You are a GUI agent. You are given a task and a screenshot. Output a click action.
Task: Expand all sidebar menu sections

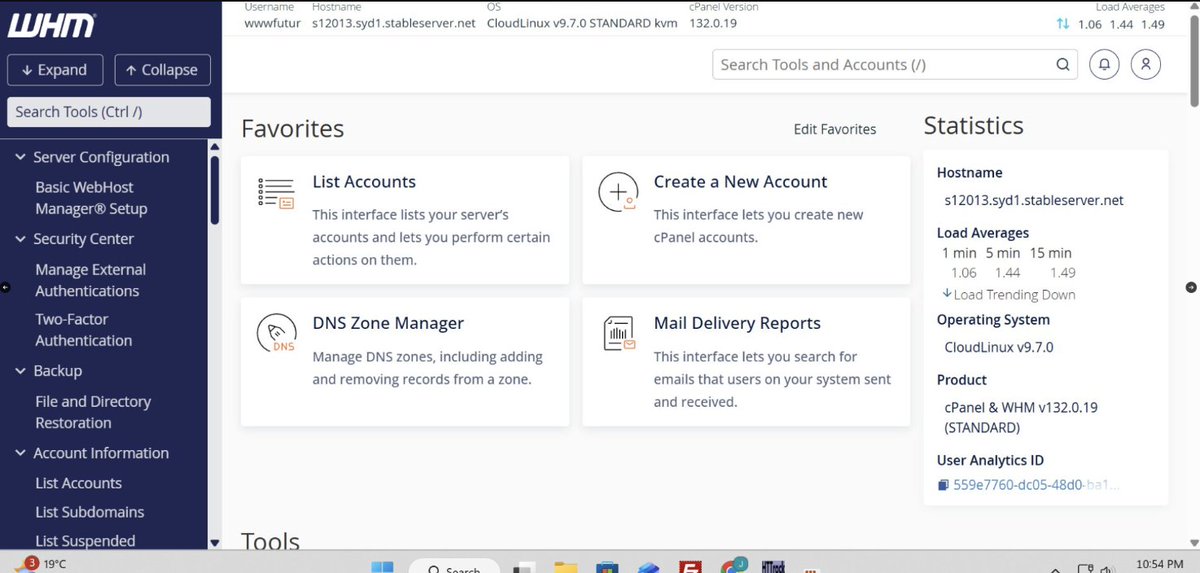click(x=55, y=70)
